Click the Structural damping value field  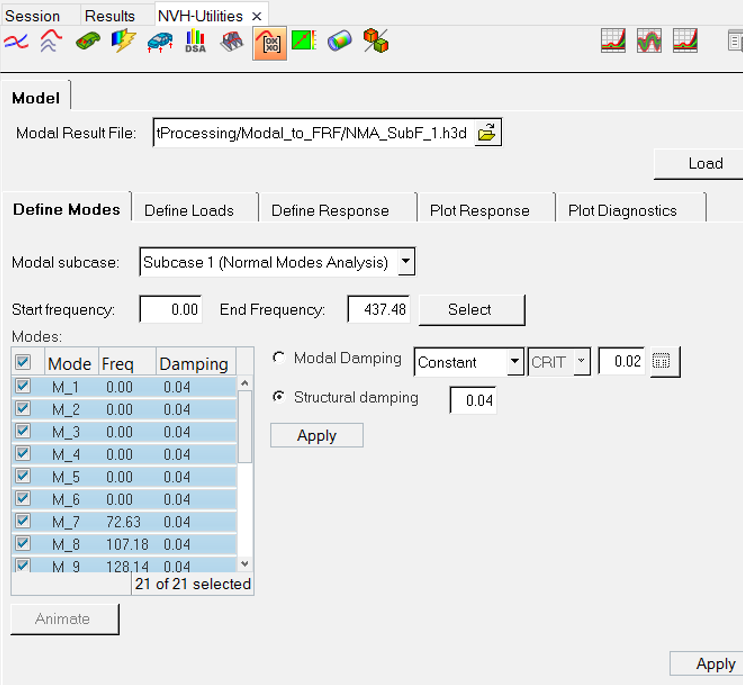pos(473,400)
